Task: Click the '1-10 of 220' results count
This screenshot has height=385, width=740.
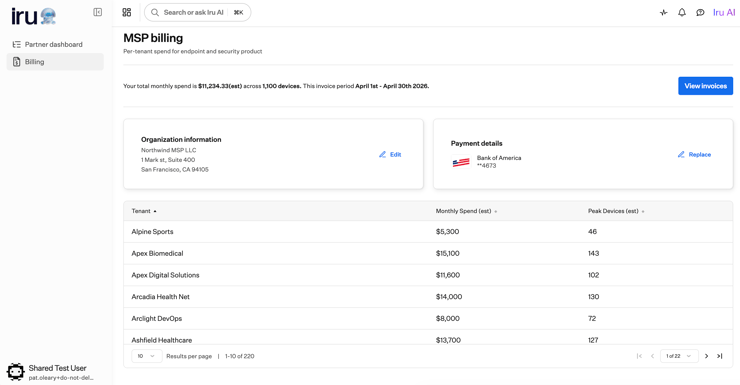Action: [x=240, y=356]
